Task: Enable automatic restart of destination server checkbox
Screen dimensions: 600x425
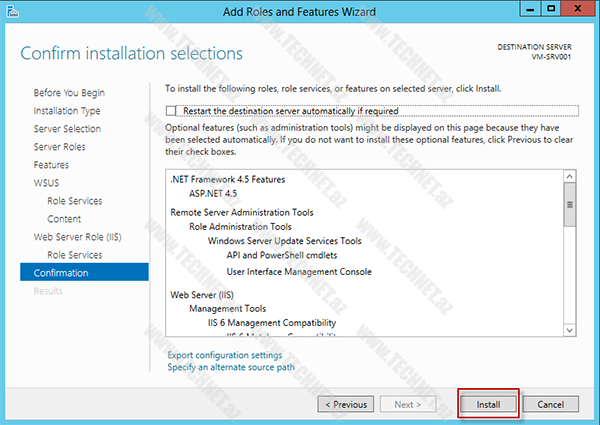Action: click(x=171, y=111)
